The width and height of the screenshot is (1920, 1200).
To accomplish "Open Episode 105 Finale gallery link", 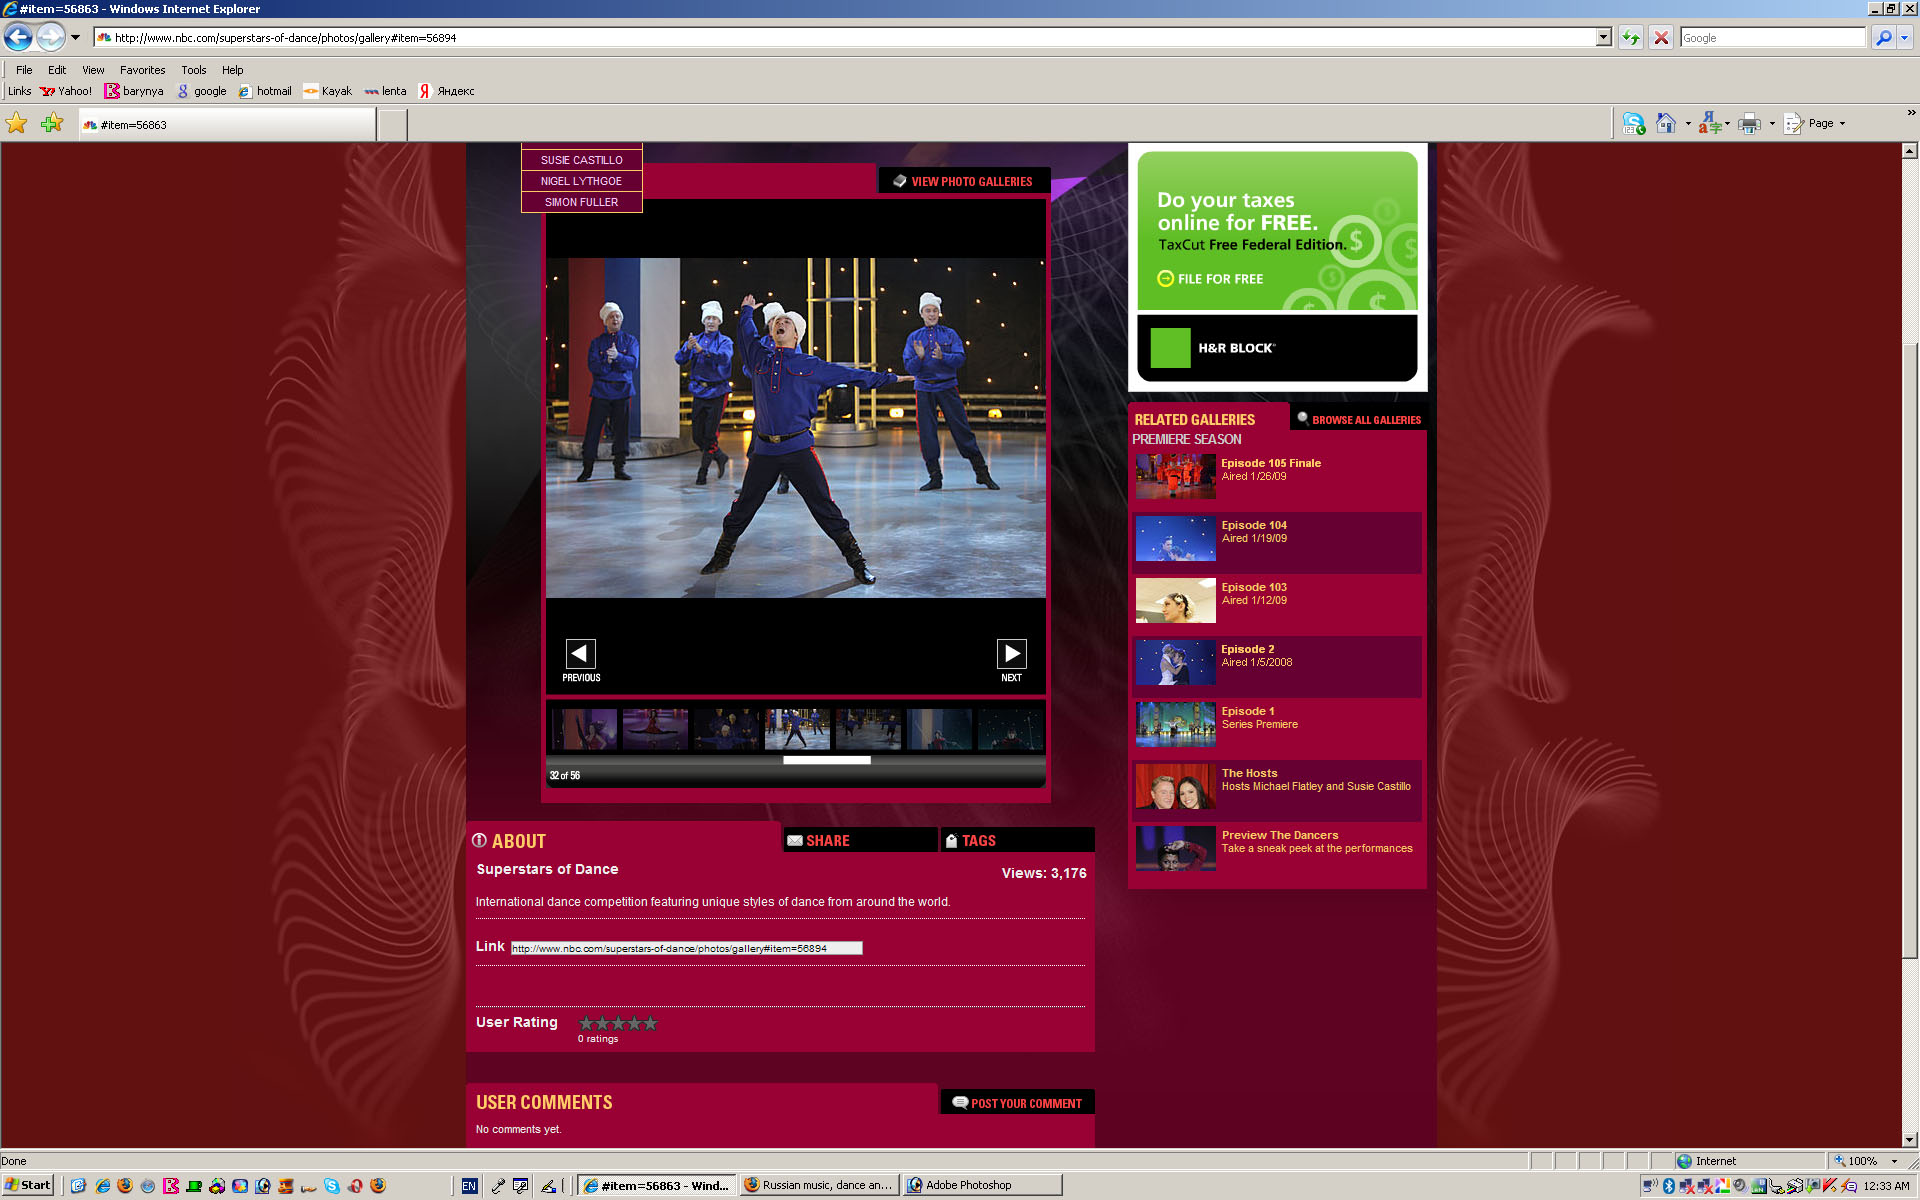I will (x=1270, y=463).
